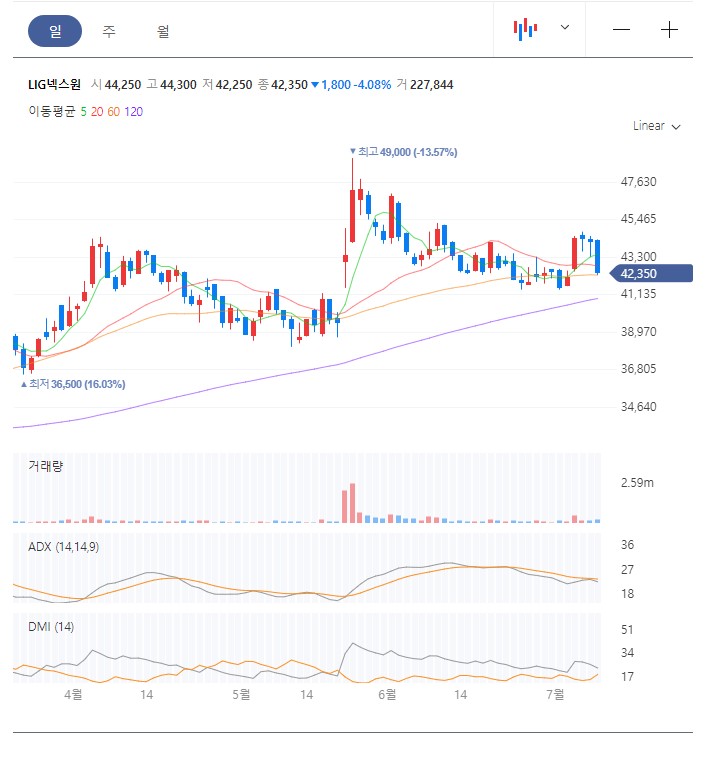This screenshot has width=712, height=770.
Task: Click the 60-day moving average label
Action: point(113,112)
